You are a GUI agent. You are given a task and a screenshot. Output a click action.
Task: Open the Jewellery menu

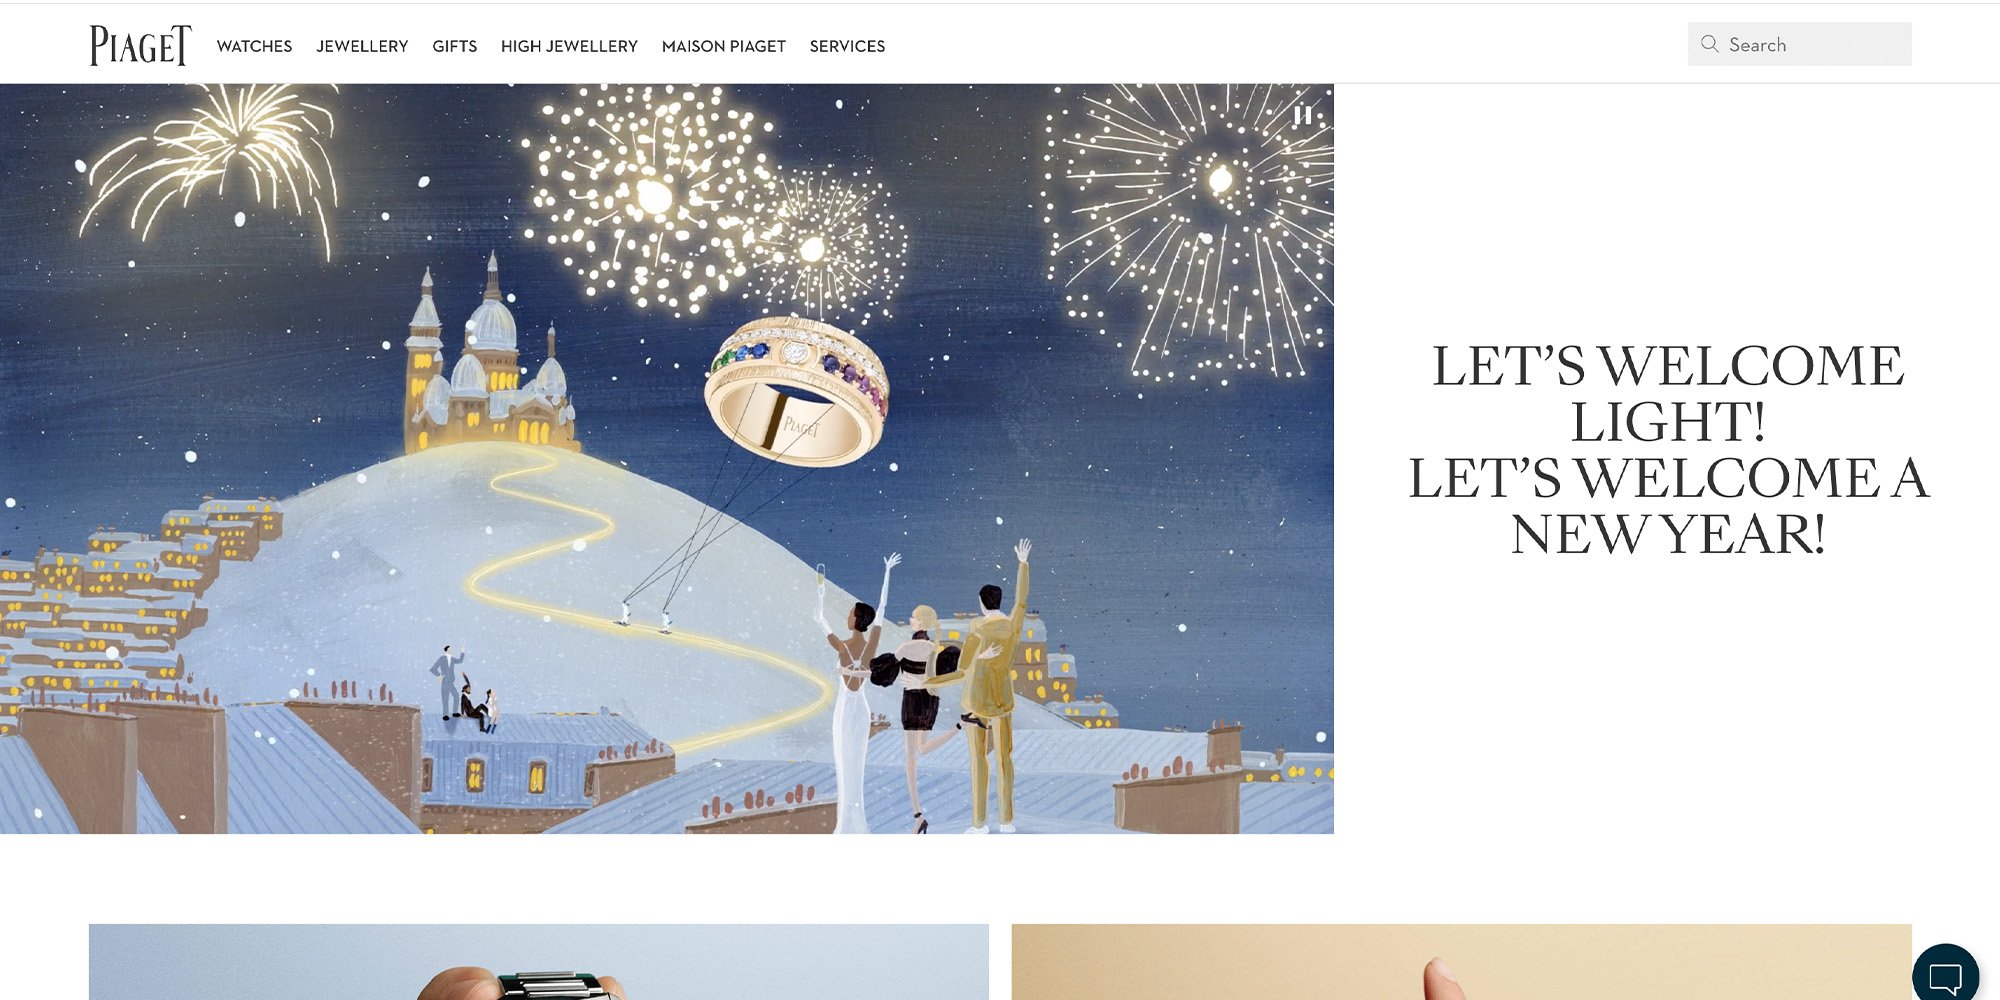[x=362, y=46]
